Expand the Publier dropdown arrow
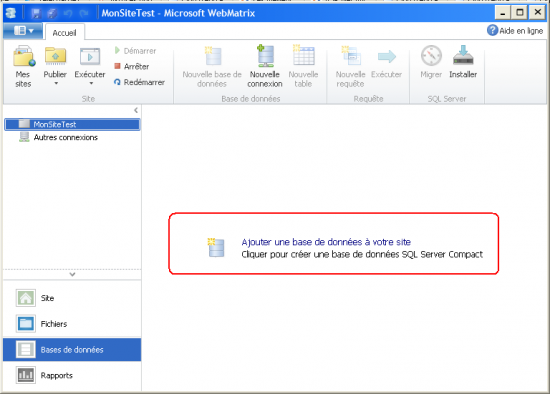The width and height of the screenshot is (550, 394). (x=56, y=84)
